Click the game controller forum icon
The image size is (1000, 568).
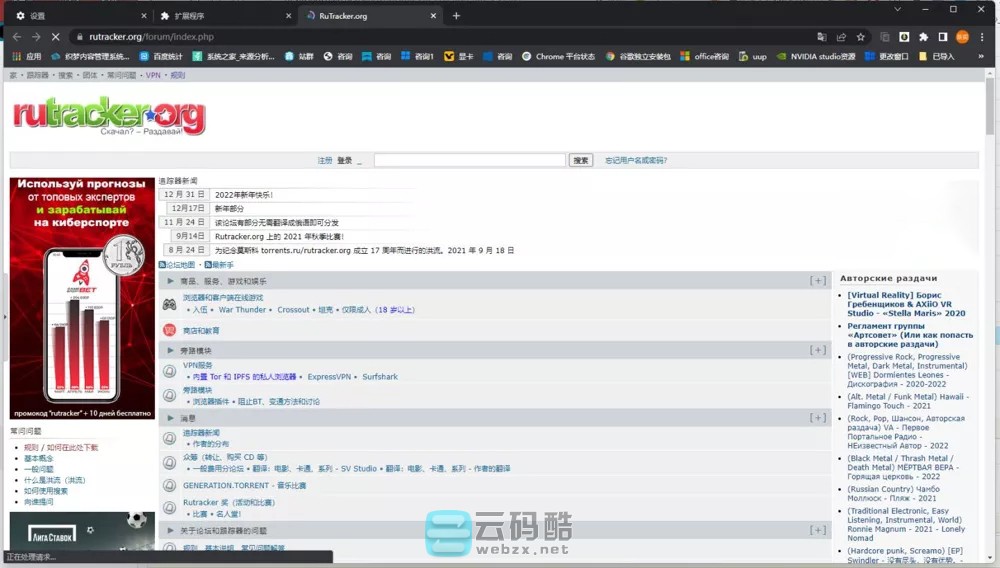coord(169,303)
